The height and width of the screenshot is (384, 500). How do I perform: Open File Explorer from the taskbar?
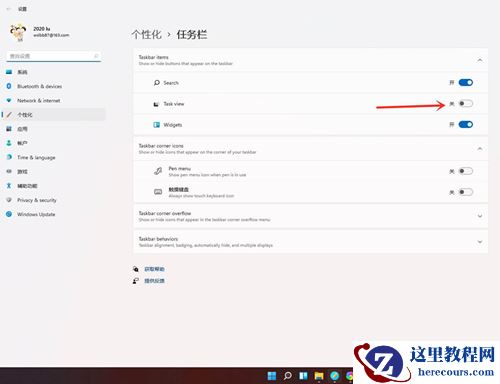coord(319,376)
